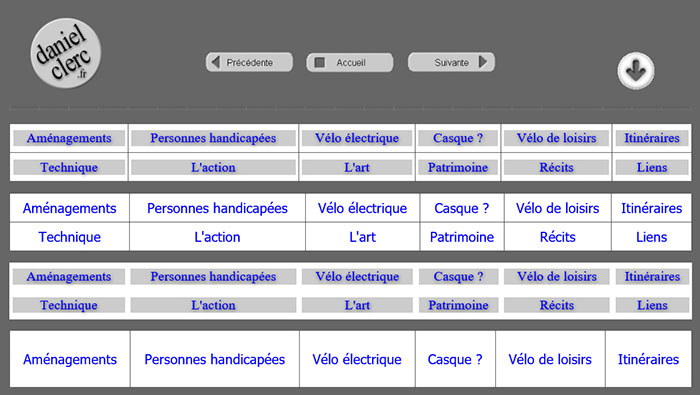Click the right triangle on Suivante button

pos(483,62)
